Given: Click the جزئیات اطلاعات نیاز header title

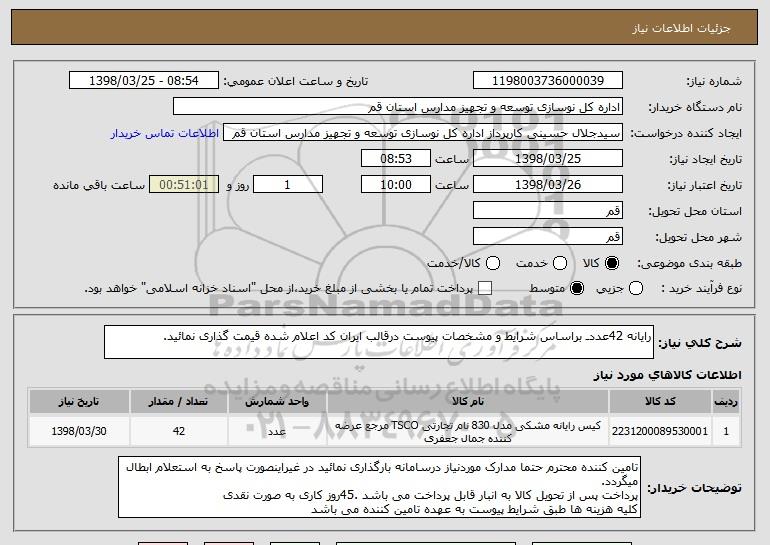Looking at the screenshot, I should tap(681, 28).
